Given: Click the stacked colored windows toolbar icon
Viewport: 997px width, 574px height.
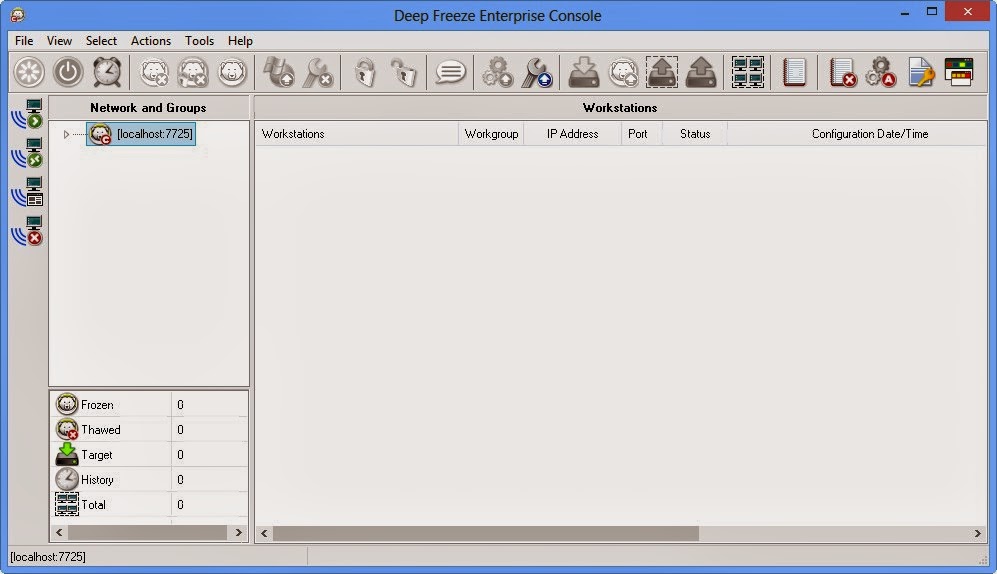Looking at the screenshot, I should click(959, 72).
